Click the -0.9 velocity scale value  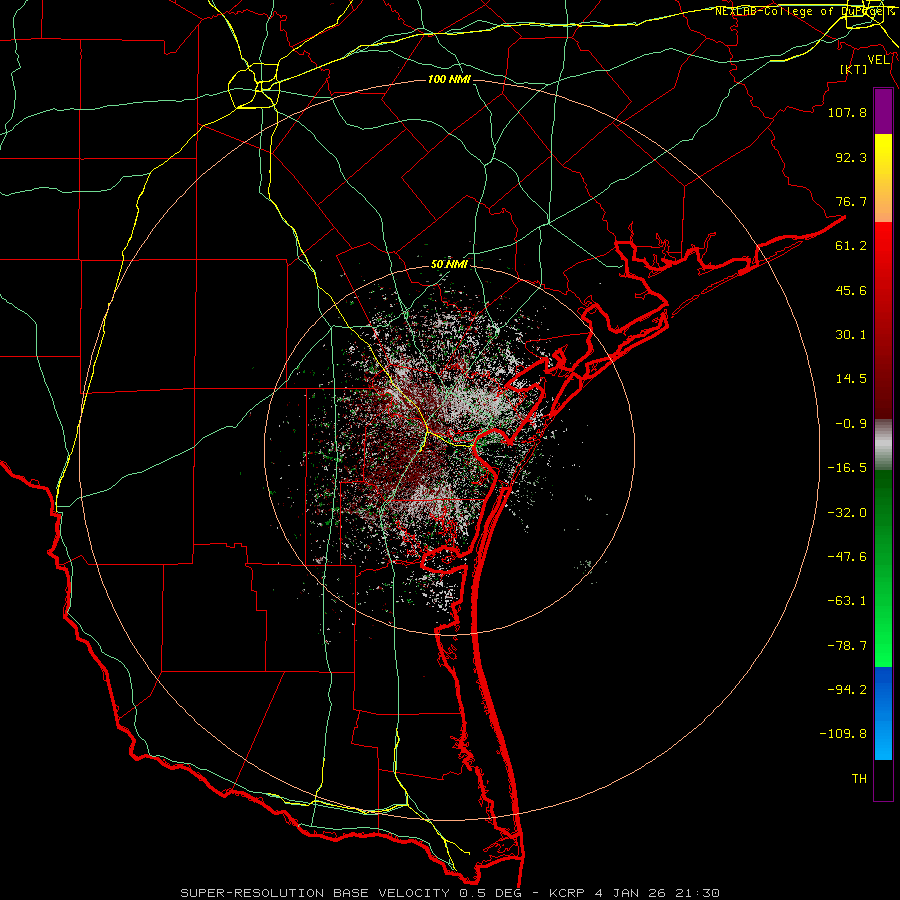pos(851,424)
